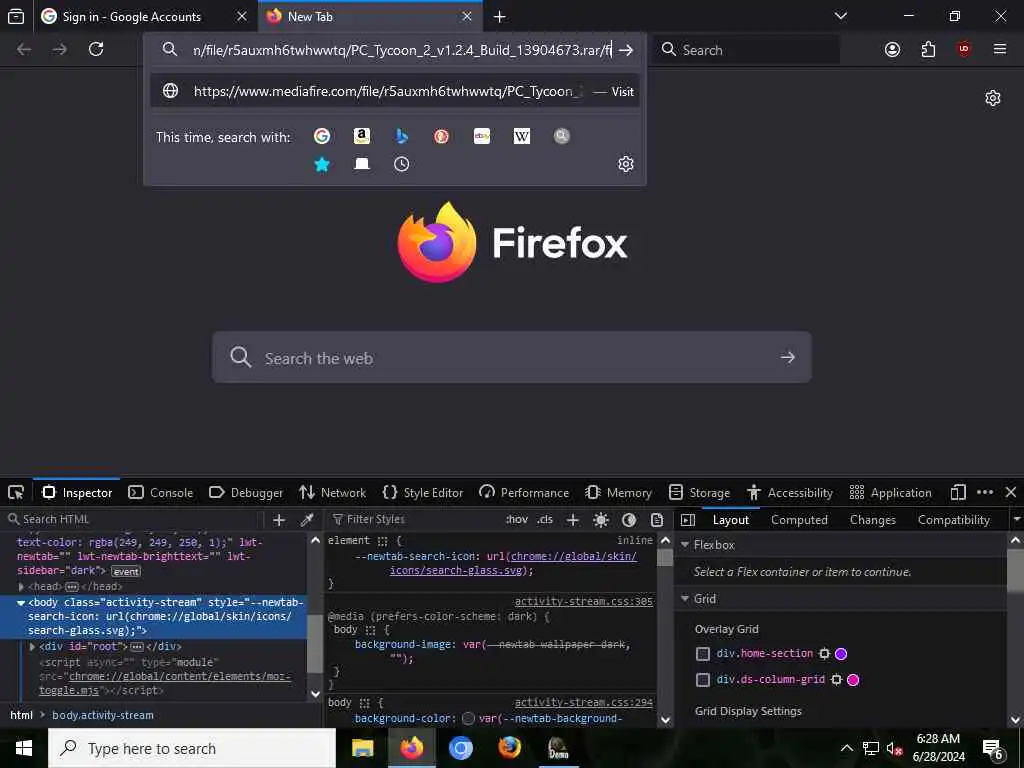1024x768 pixels.
Task: Enable grid overlay for div.home-section
Action: coord(703,654)
